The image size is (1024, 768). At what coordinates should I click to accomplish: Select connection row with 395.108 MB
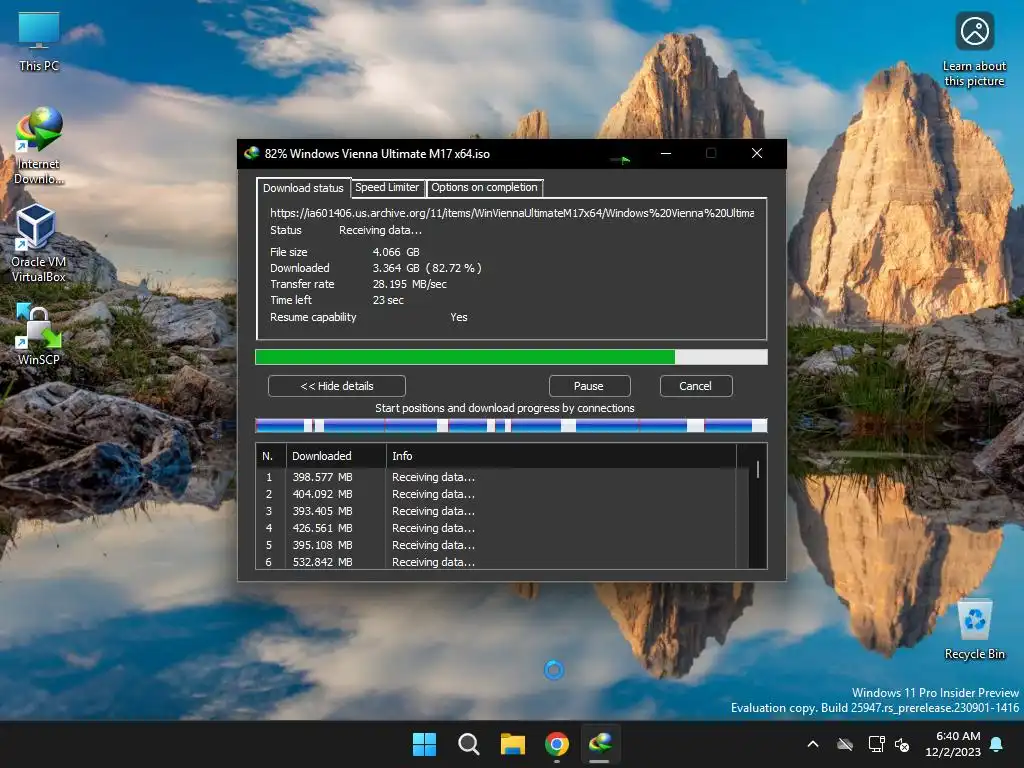pyautogui.click(x=496, y=545)
